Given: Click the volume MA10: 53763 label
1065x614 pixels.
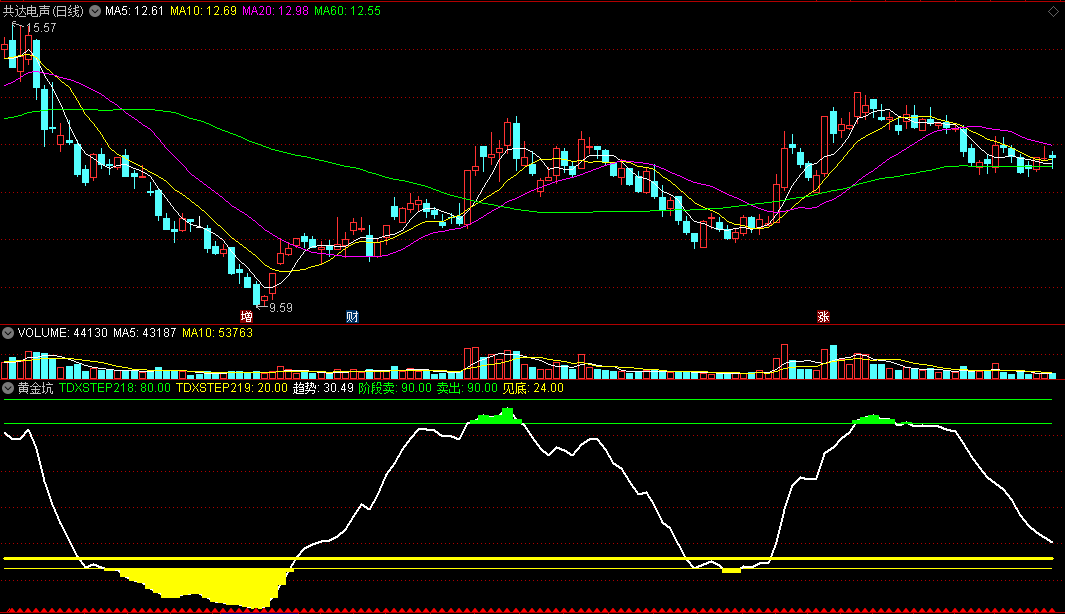Looking at the screenshot, I should (217, 333).
